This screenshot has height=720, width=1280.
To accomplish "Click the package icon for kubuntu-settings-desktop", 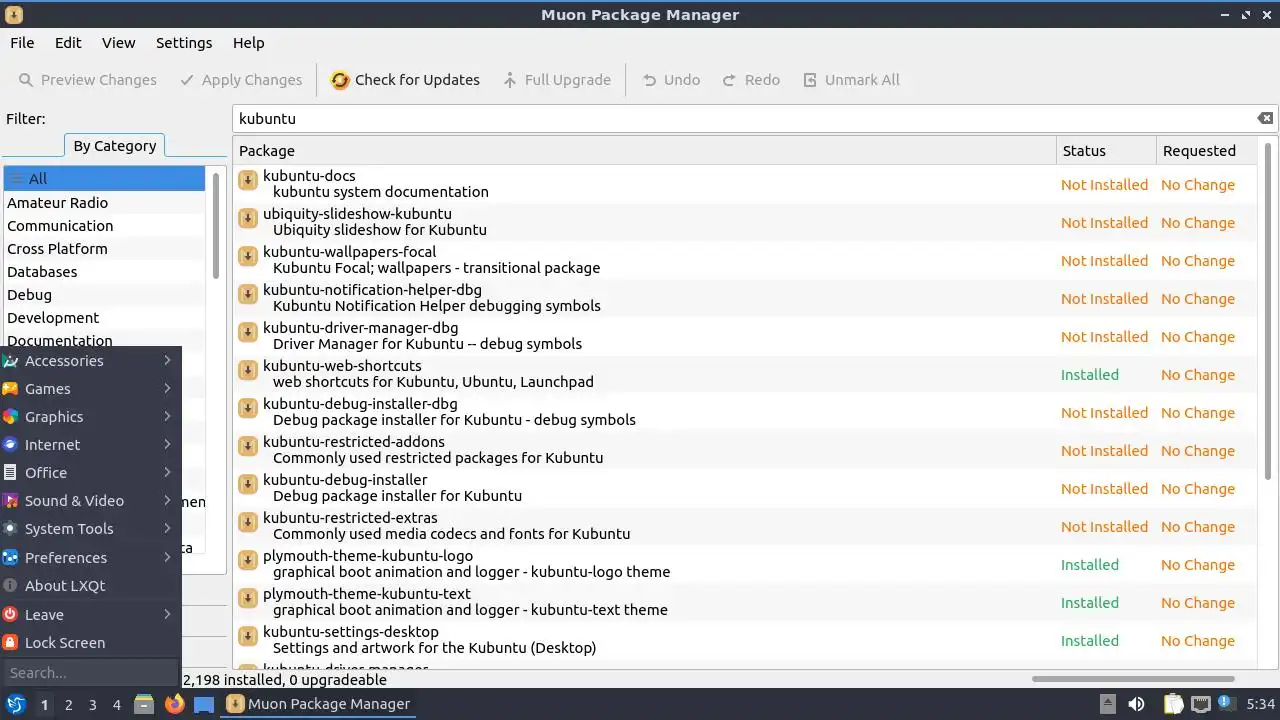I will tap(248, 637).
